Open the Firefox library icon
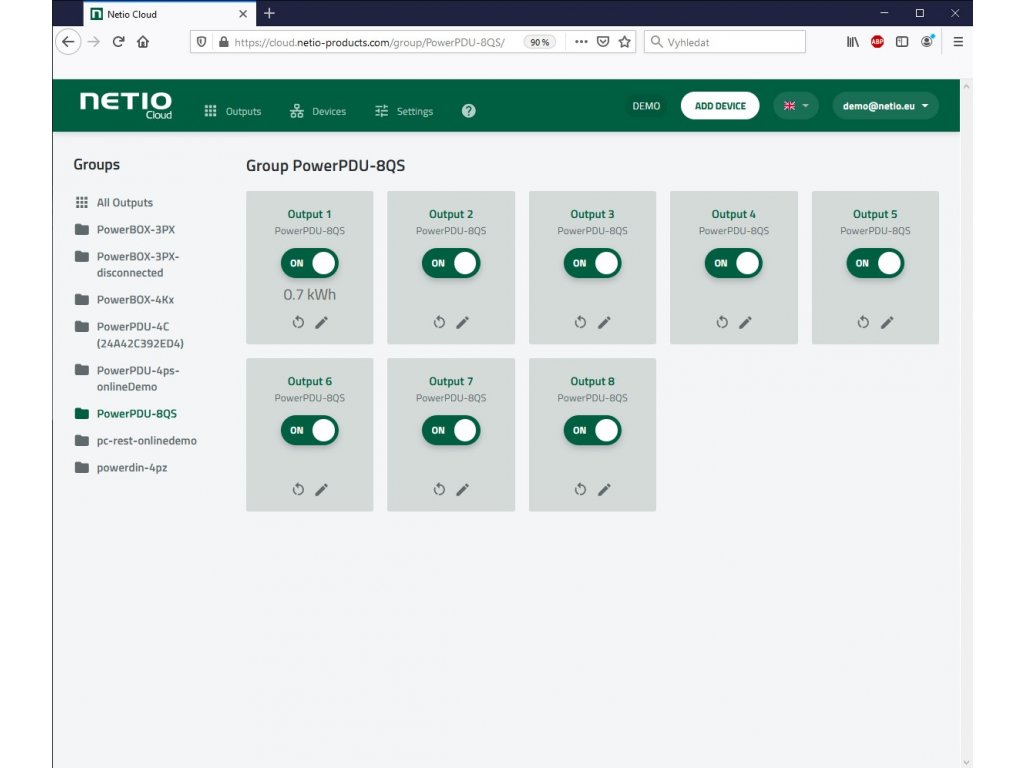The width and height of the screenshot is (1024, 768). (853, 42)
